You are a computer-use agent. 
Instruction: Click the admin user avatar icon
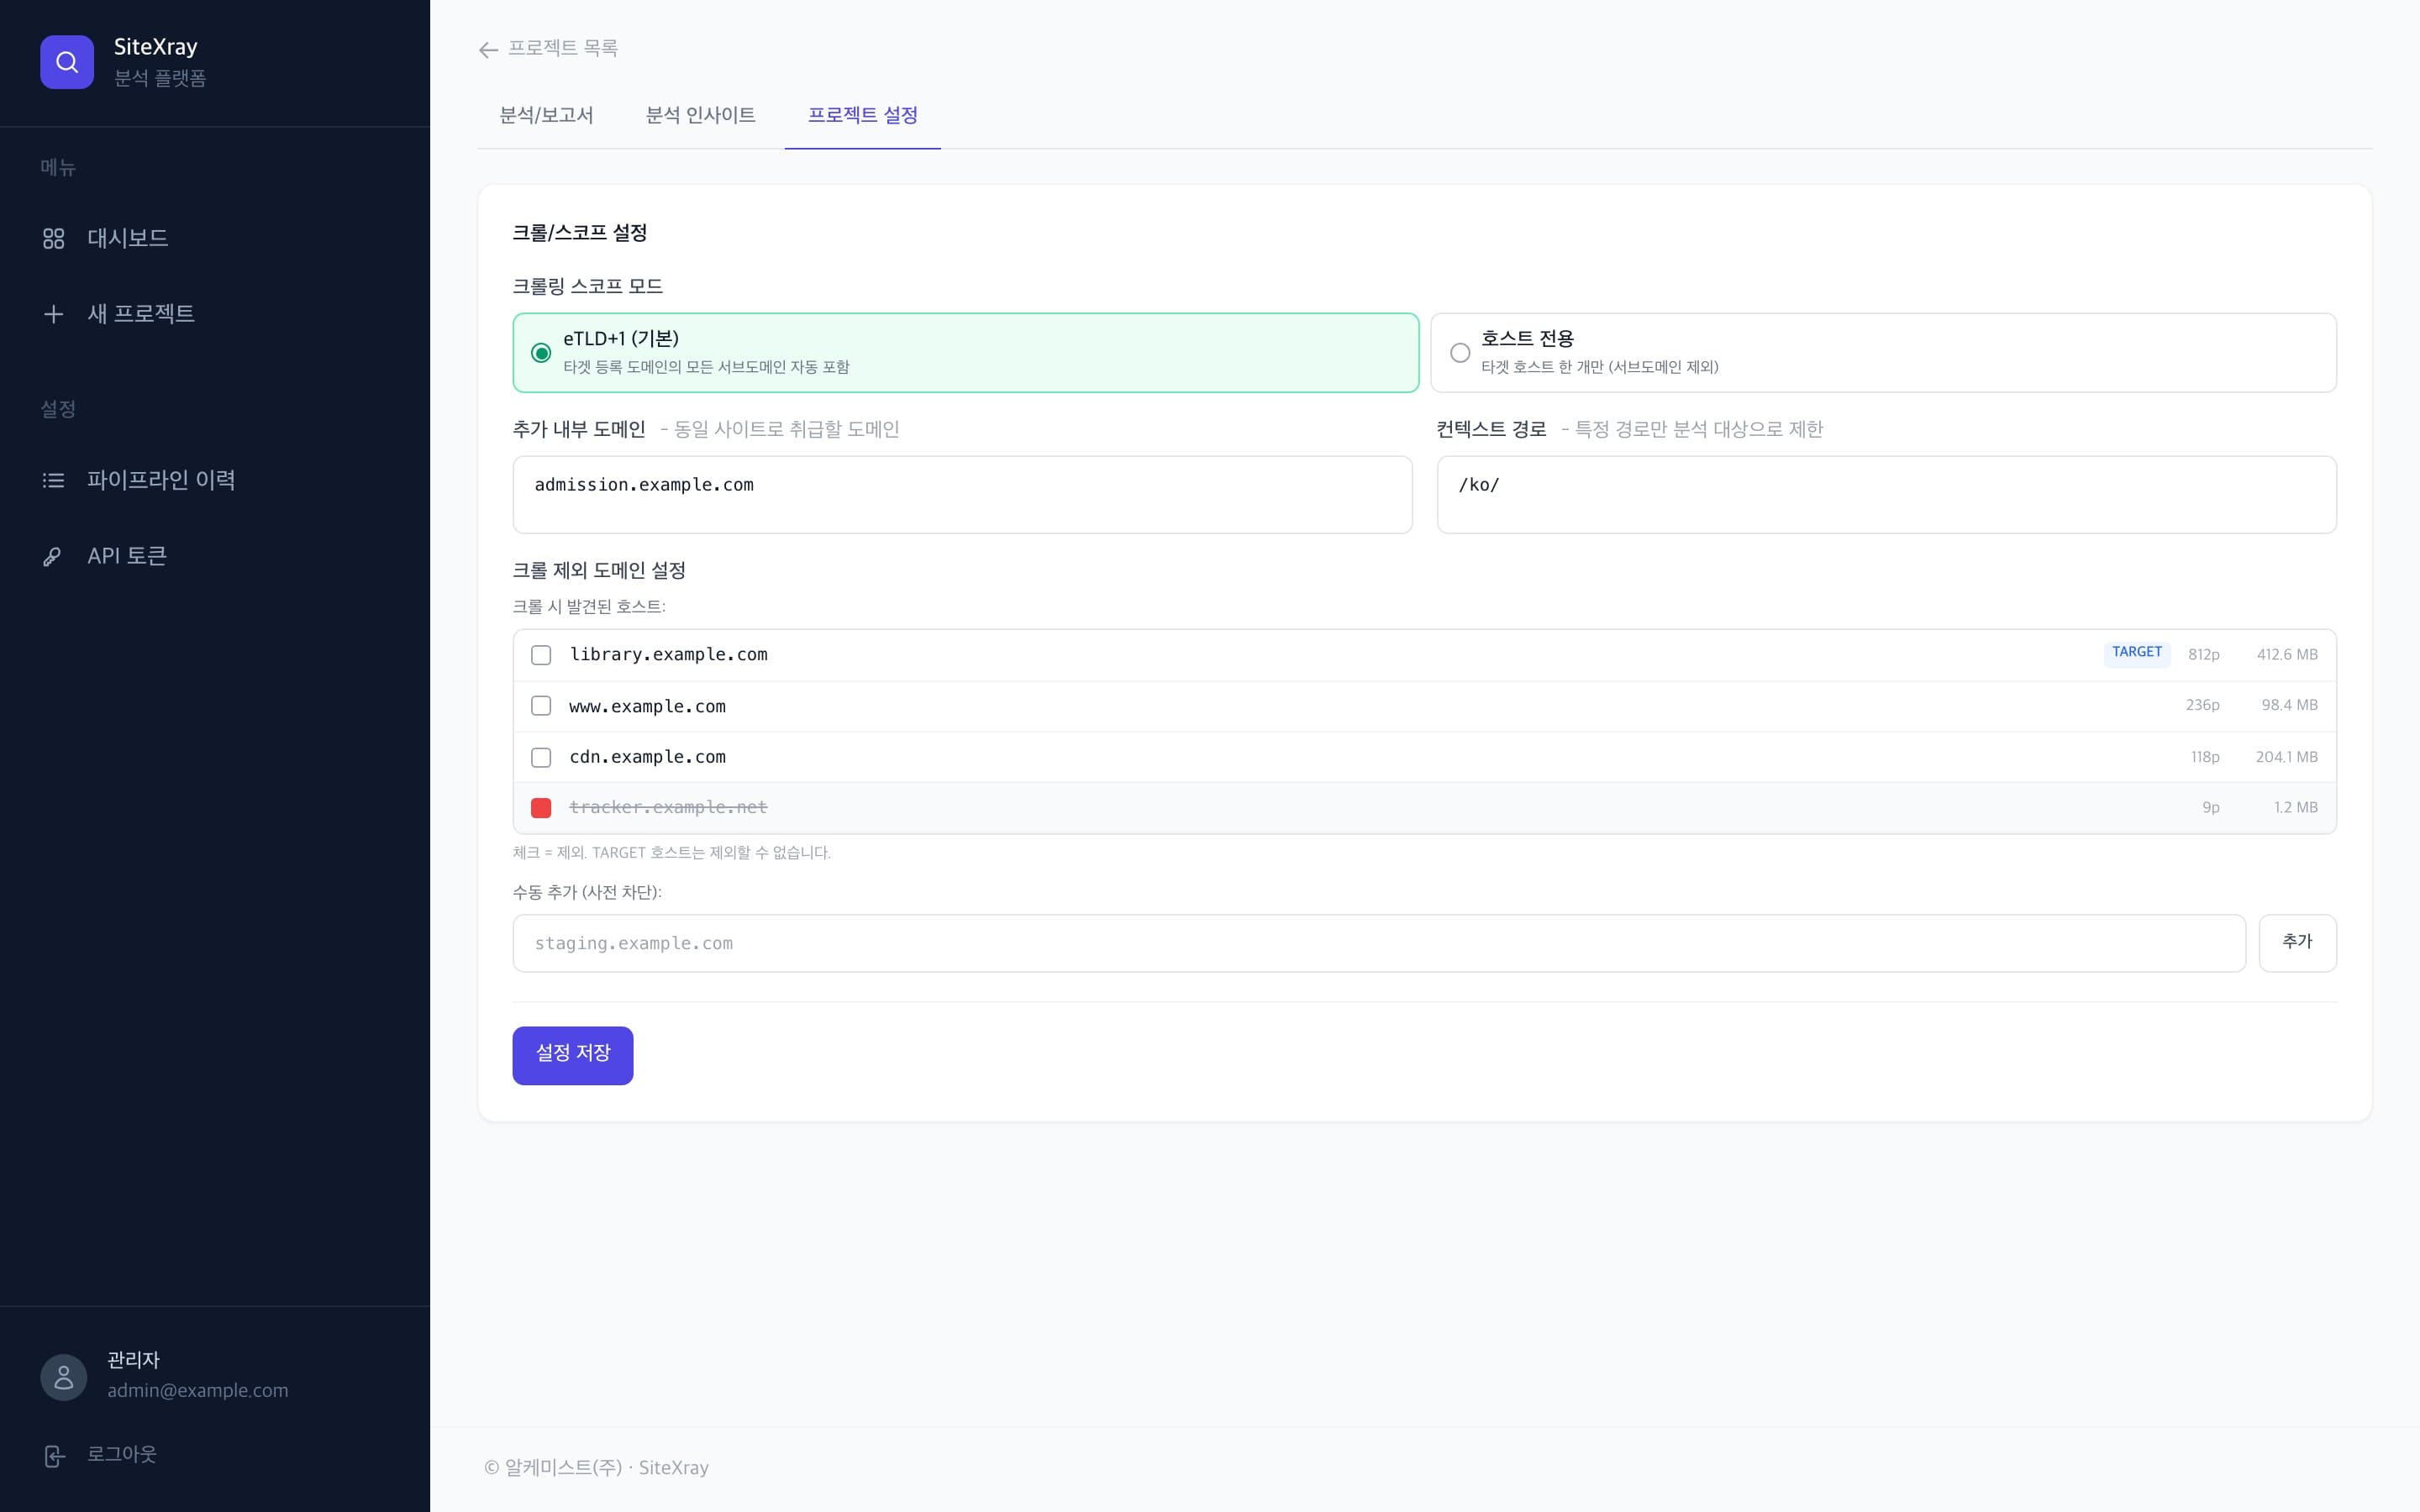coord(64,1376)
